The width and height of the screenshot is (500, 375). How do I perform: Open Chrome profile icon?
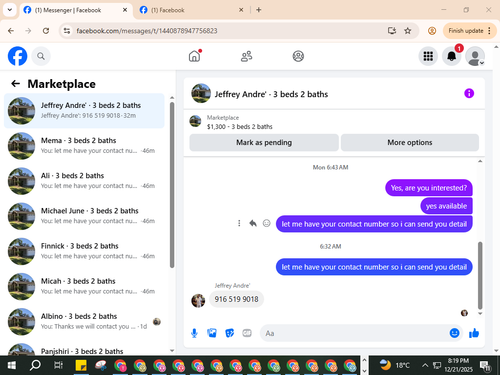coord(432,31)
